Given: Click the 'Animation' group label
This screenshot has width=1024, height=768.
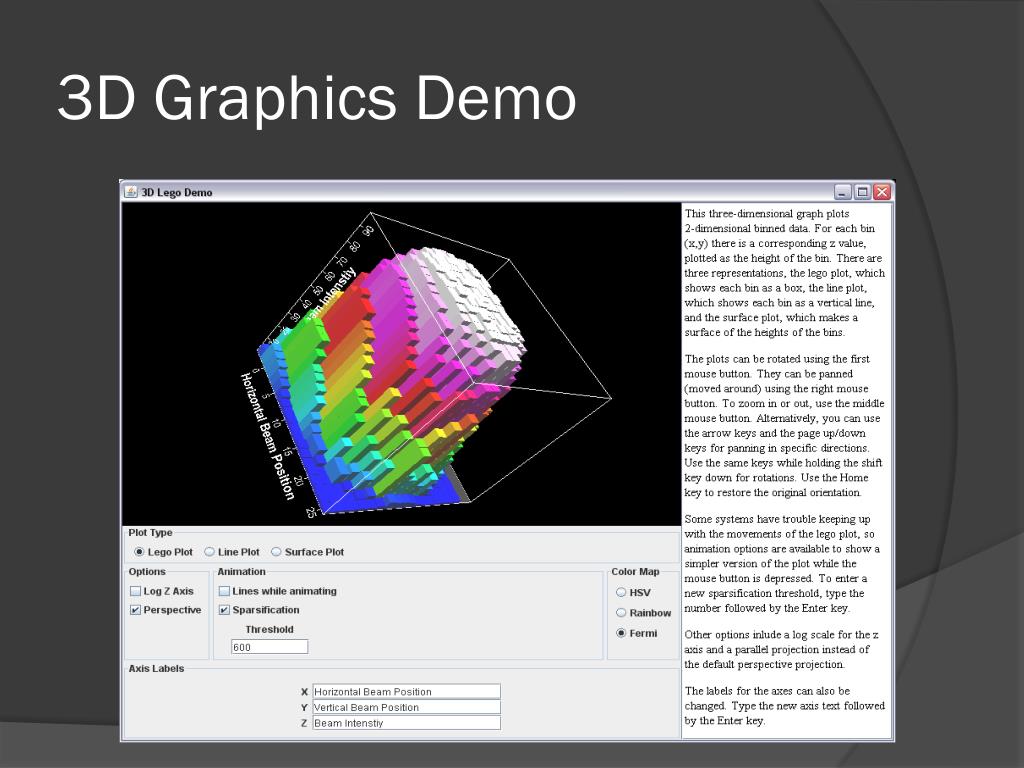Looking at the screenshot, I should [242, 571].
